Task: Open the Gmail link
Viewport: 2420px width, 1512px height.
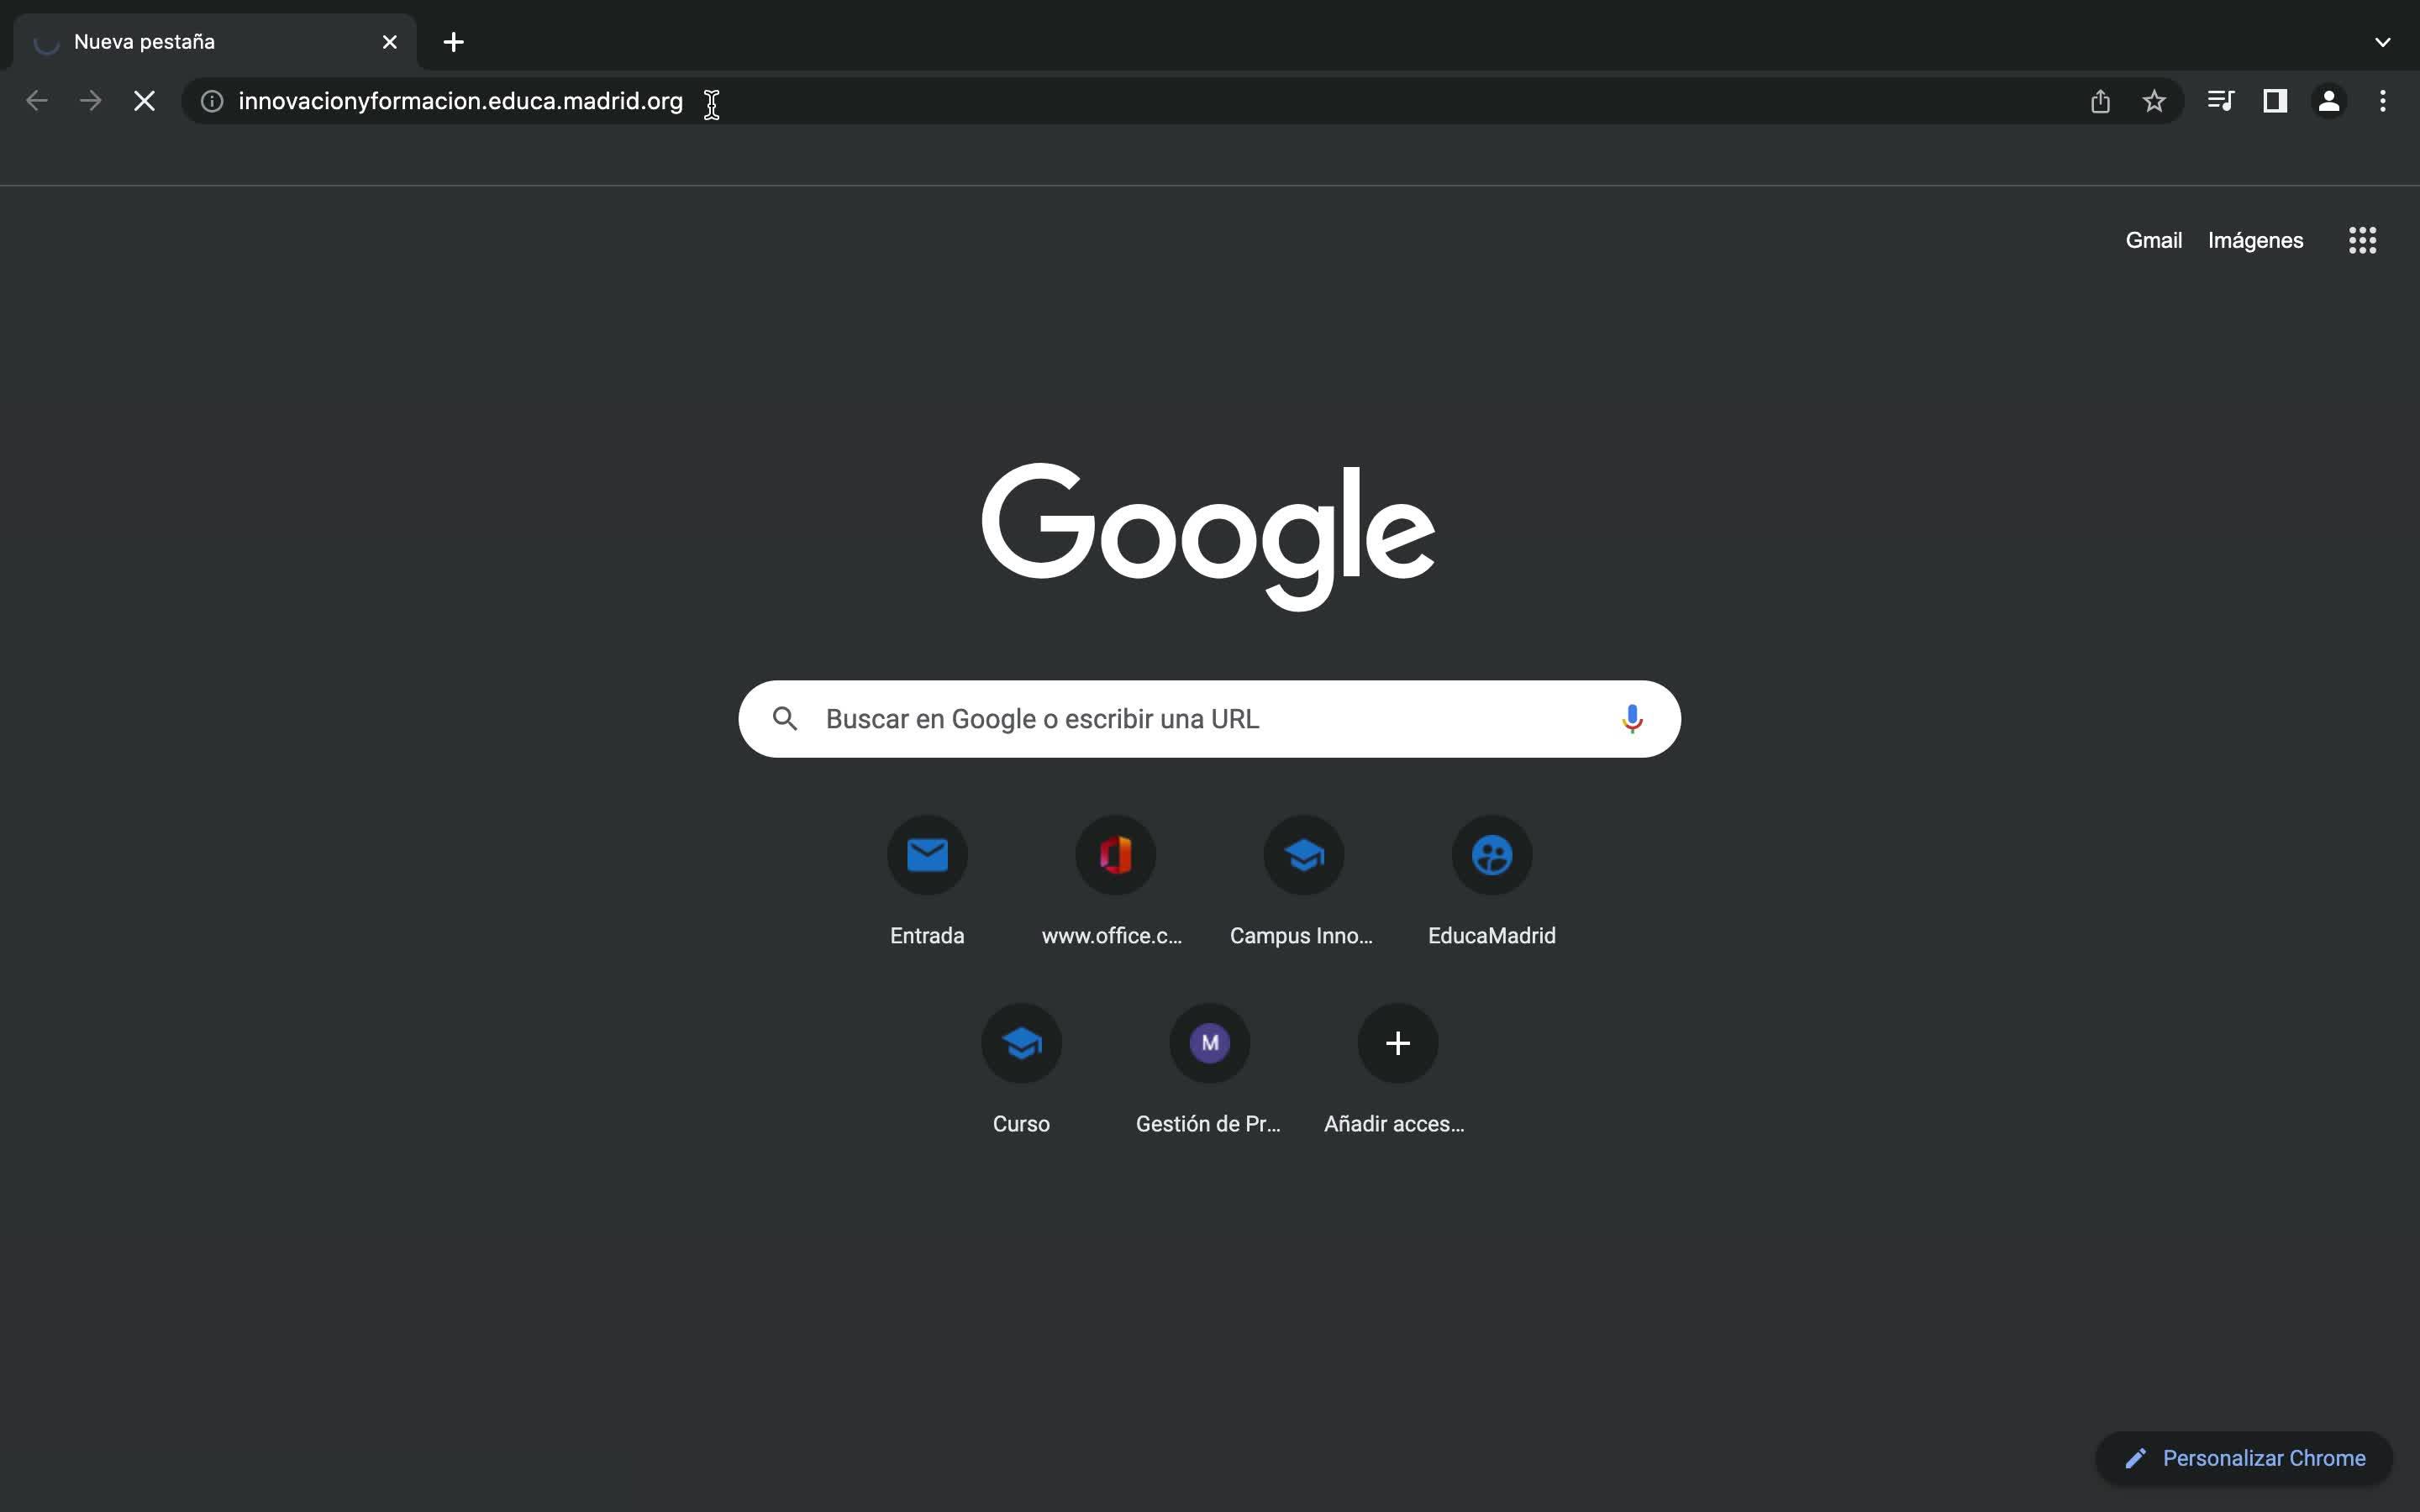Action: [2153, 240]
